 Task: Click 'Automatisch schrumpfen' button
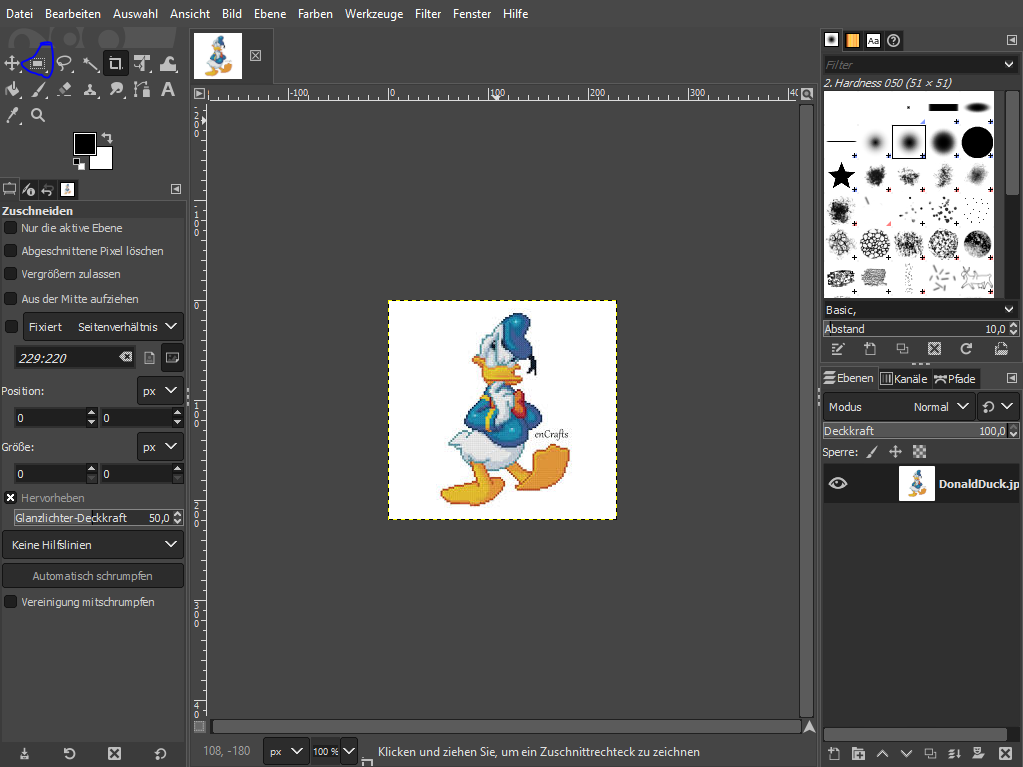tap(92, 576)
